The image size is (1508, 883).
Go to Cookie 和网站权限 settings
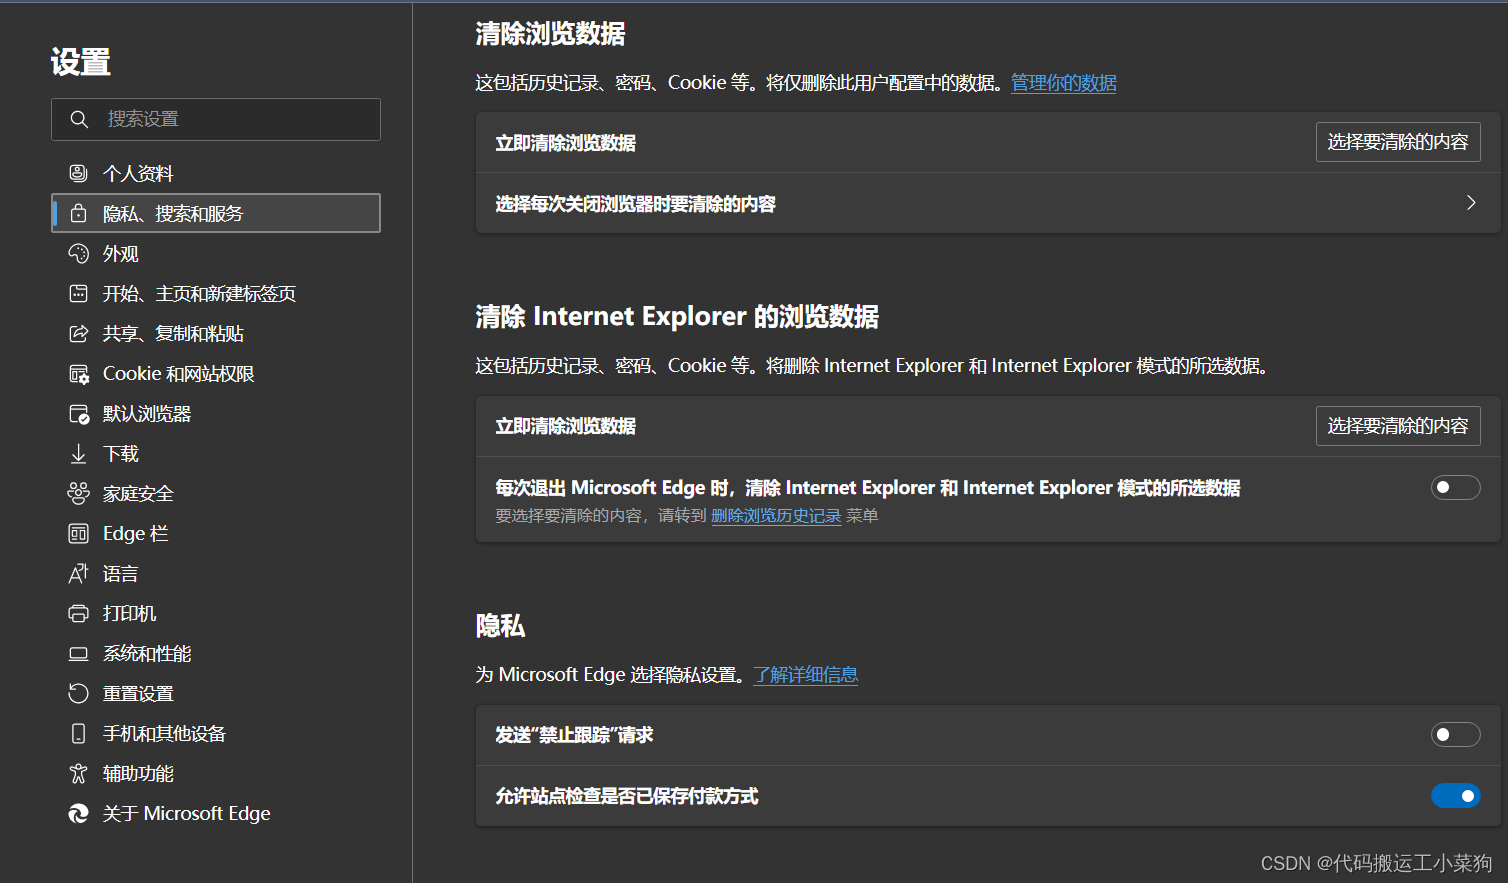tap(216, 373)
